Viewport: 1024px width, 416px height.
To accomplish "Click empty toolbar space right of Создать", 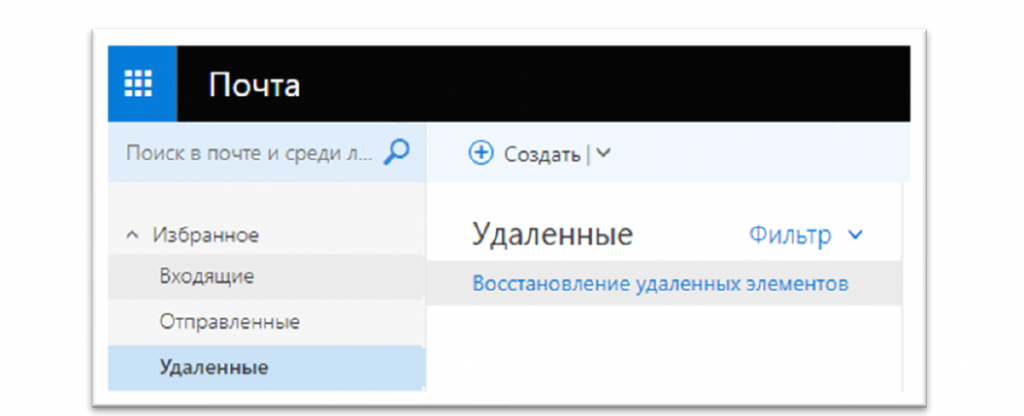I will tap(760, 154).
